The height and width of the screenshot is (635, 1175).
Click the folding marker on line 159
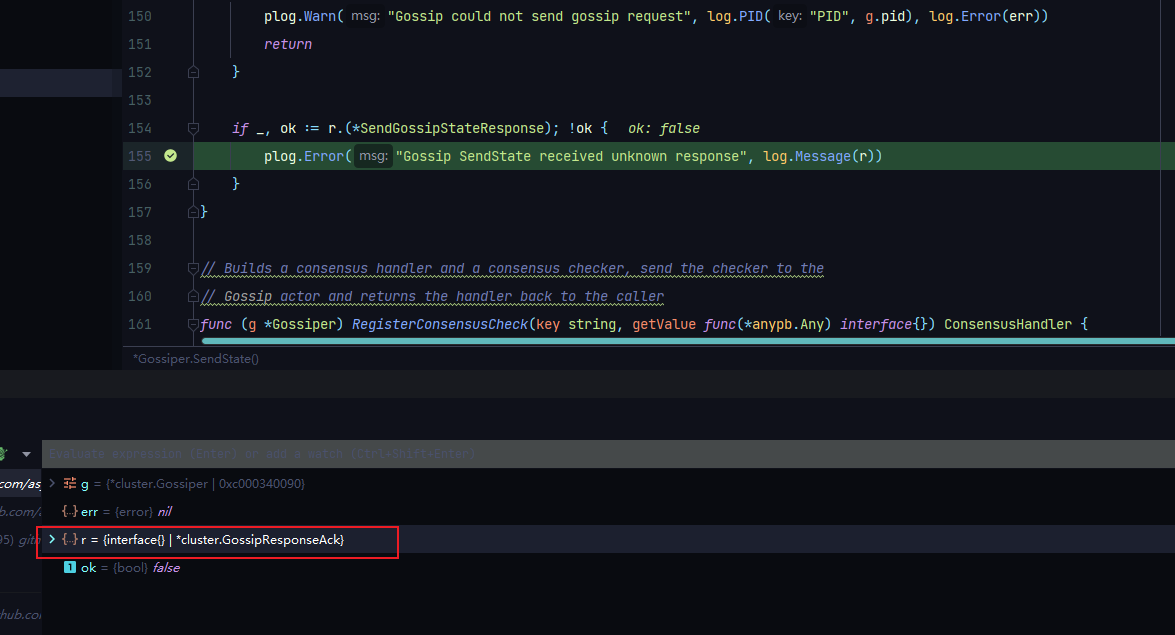pyautogui.click(x=193, y=267)
